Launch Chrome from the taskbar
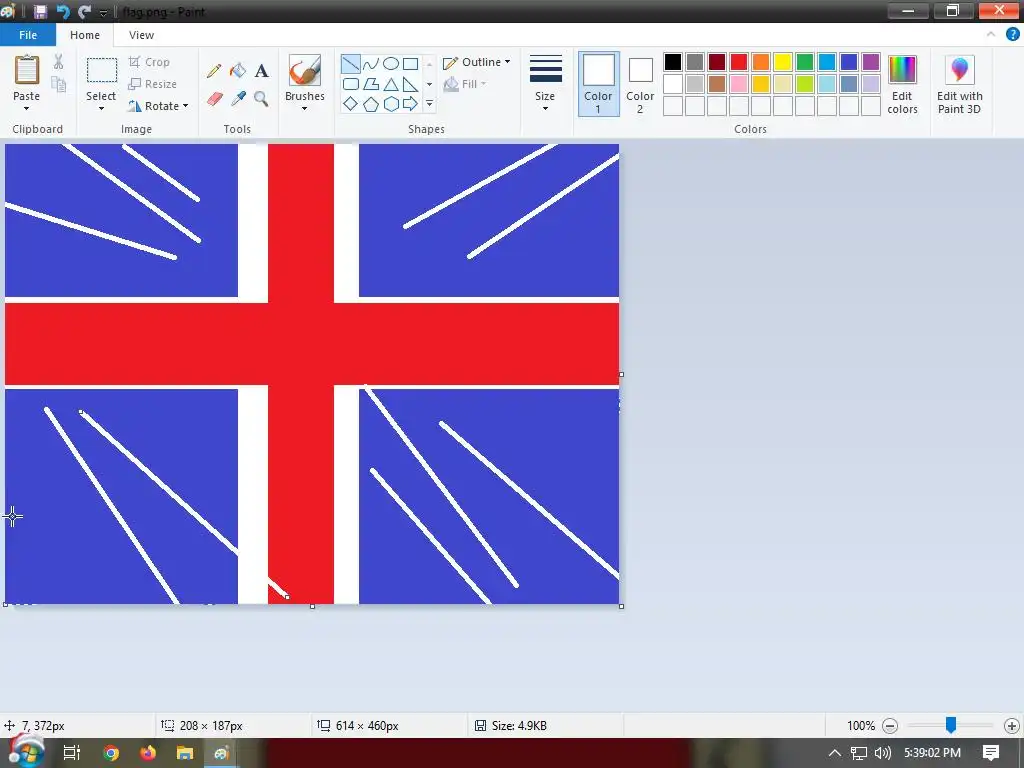This screenshot has height=768, width=1024. click(111, 753)
